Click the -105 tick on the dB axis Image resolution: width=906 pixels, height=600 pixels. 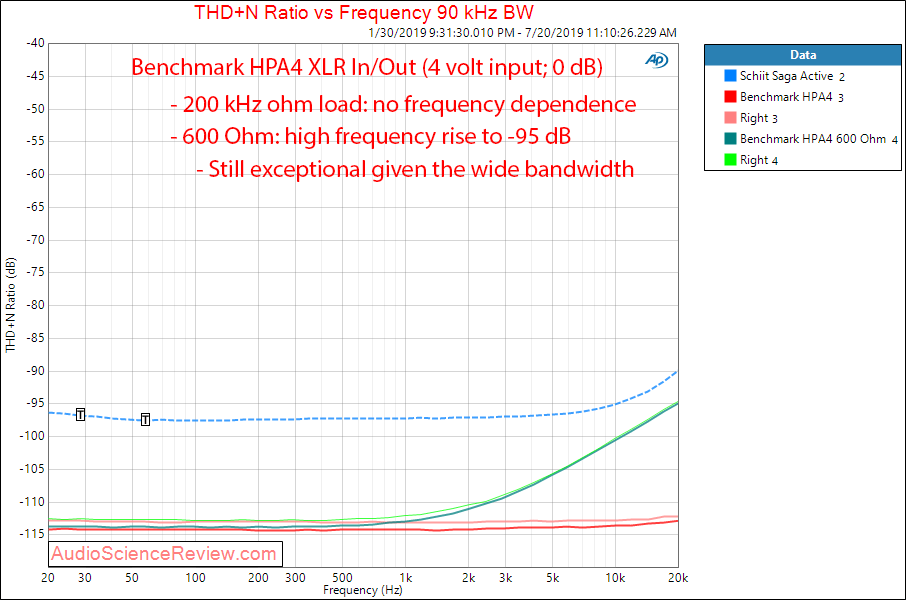[x=32, y=469]
